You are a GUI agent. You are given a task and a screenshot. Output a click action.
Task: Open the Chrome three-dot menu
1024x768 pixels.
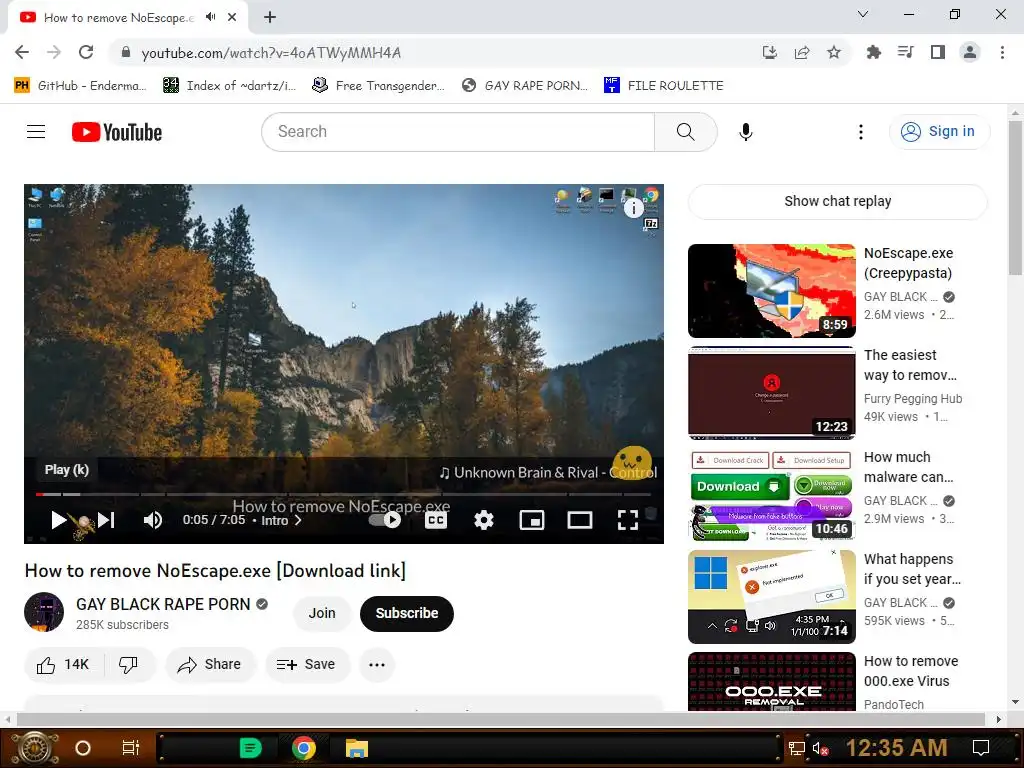pos(1002,52)
